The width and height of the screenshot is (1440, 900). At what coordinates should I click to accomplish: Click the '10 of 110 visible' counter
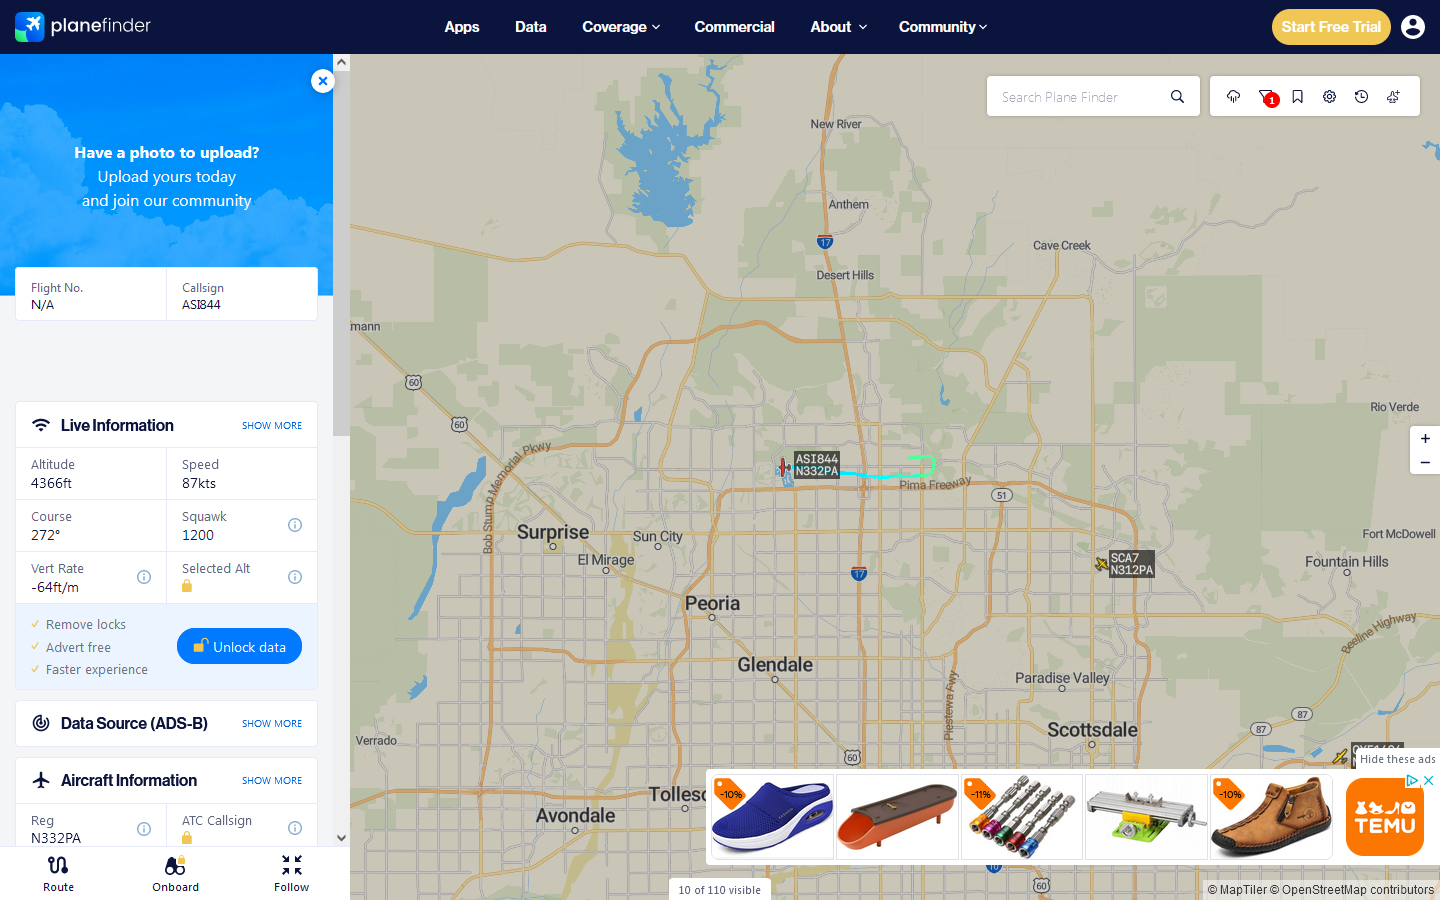coord(720,890)
